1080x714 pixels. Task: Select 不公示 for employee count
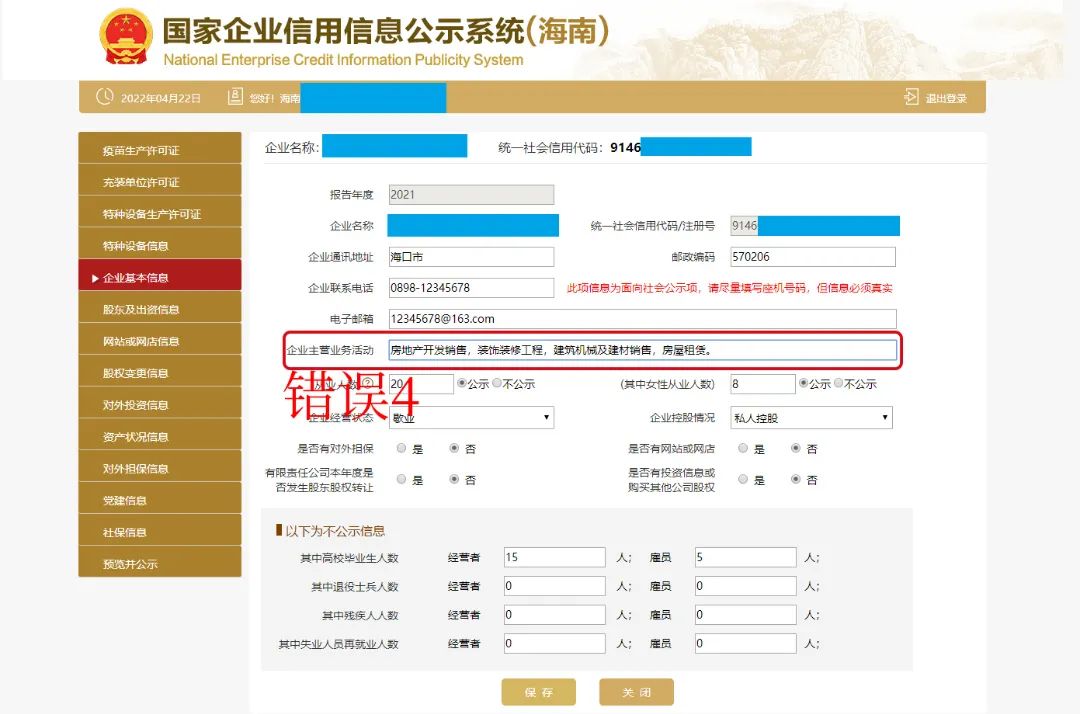point(497,384)
